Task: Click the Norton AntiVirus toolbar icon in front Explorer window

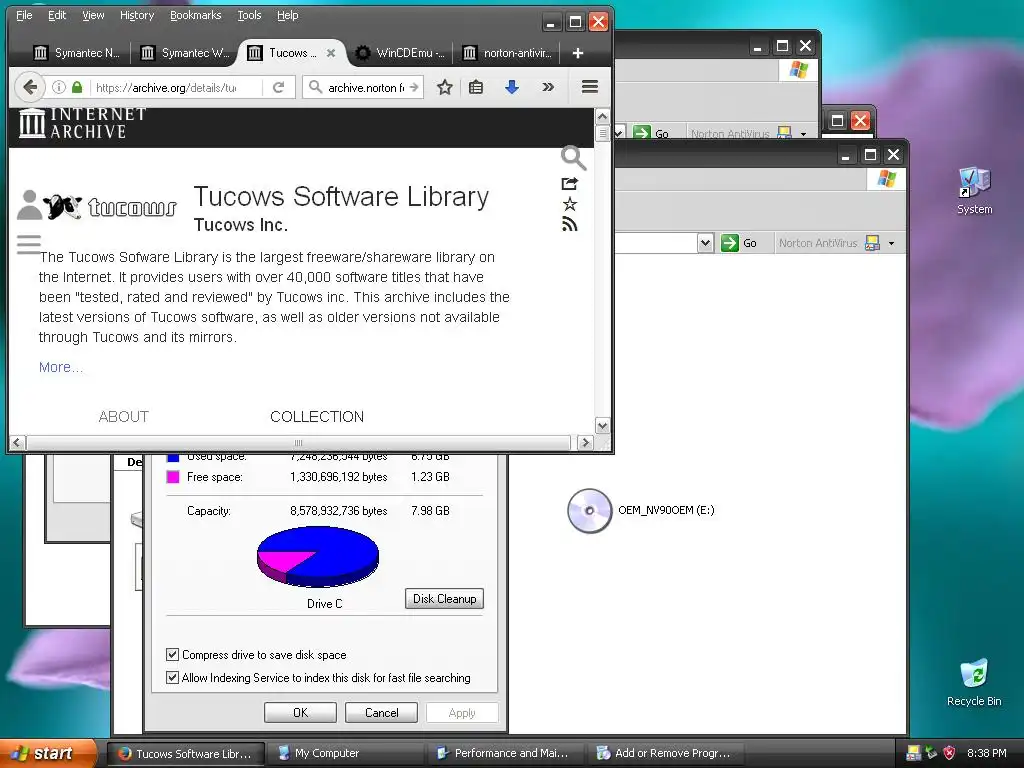Action: (872, 243)
